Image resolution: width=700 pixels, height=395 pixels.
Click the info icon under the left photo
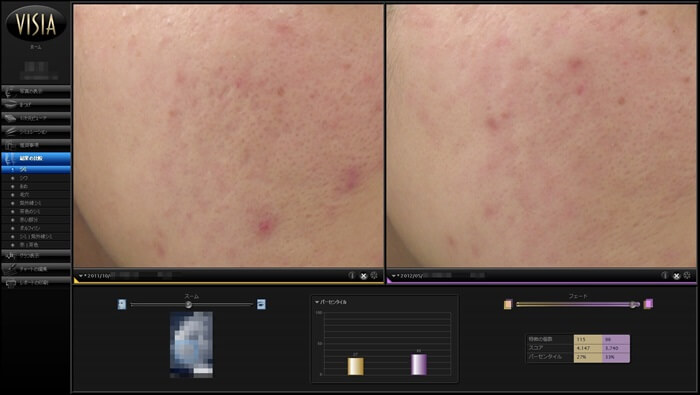(x=352, y=275)
